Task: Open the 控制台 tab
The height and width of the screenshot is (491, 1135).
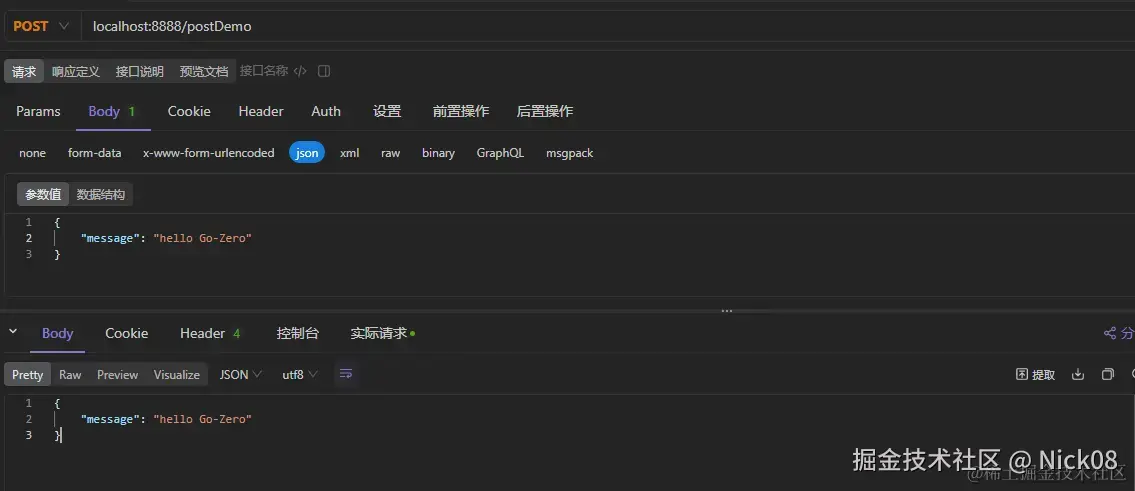Action: 298,333
